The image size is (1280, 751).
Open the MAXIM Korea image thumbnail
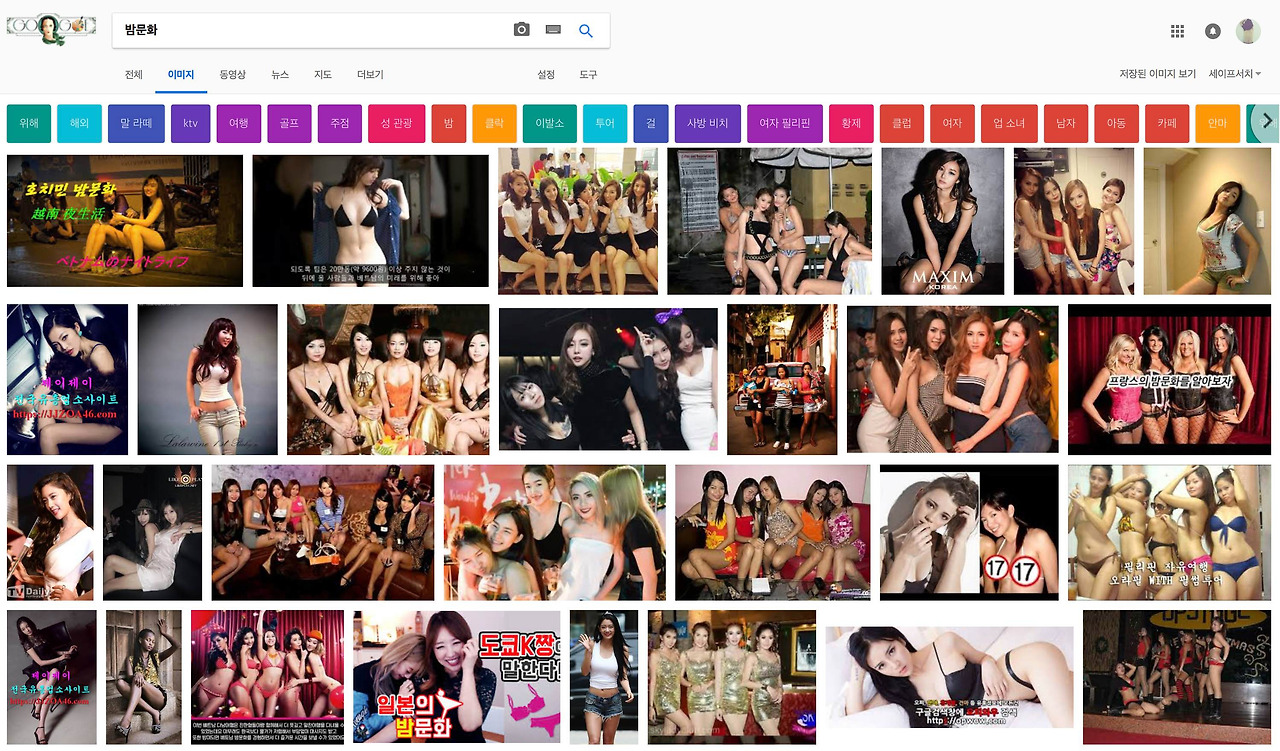coord(942,221)
